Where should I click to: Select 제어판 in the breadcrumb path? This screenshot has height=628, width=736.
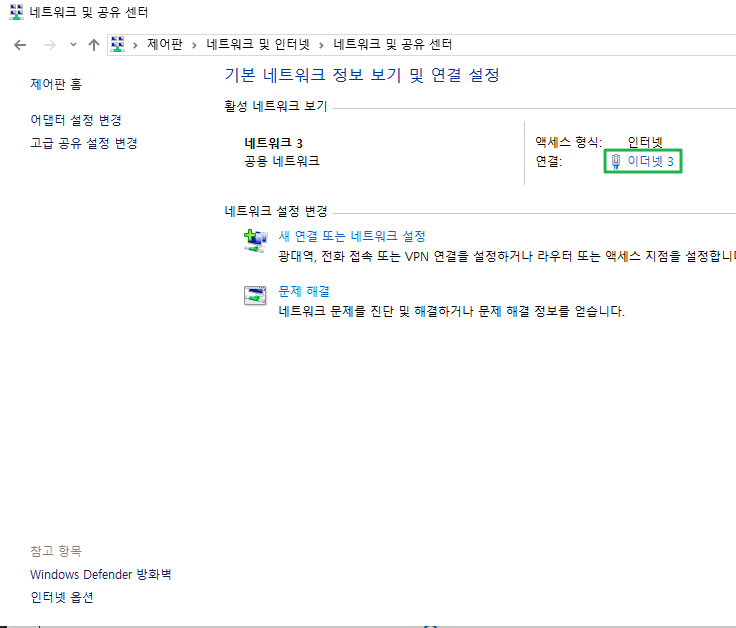coord(165,45)
